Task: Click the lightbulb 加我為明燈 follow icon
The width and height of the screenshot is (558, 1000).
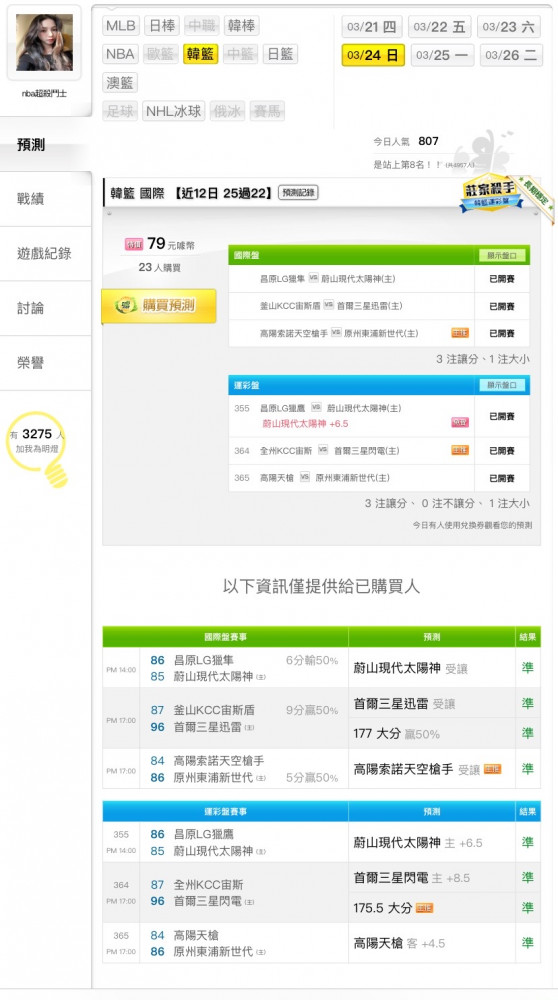Action: [38, 448]
